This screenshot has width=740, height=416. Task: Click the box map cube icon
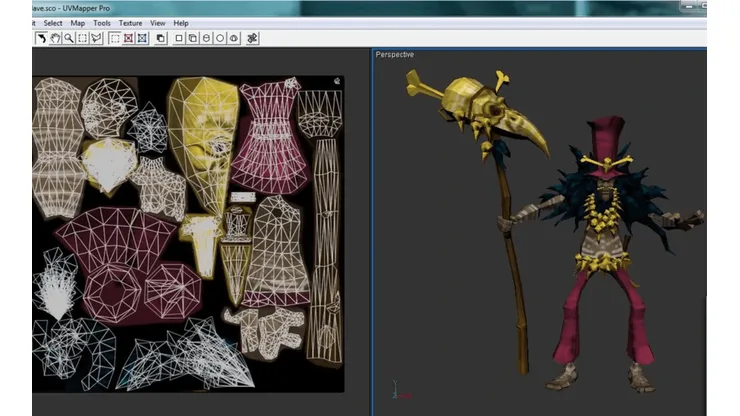[x=193, y=38]
